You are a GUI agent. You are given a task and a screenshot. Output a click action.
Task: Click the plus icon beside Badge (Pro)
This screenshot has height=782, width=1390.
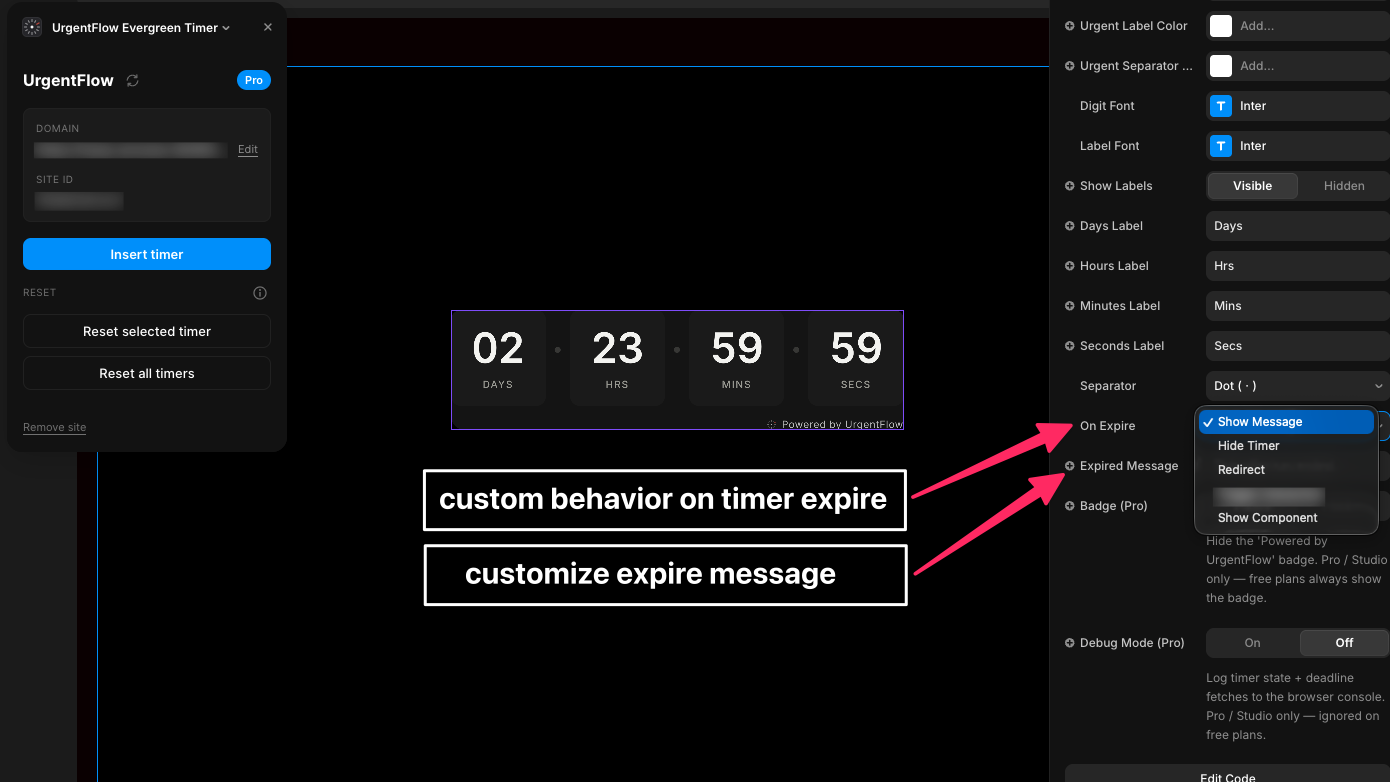point(1070,506)
